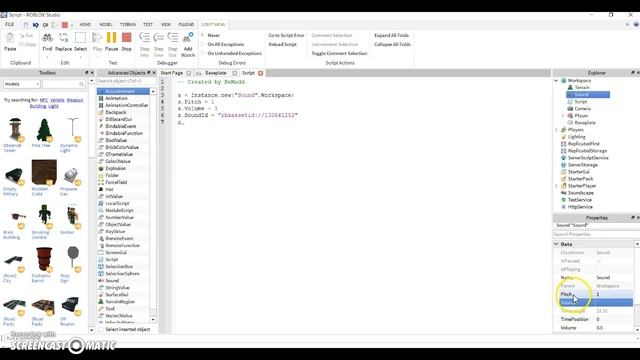Collapse the Data properties section

(x=556, y=244)
